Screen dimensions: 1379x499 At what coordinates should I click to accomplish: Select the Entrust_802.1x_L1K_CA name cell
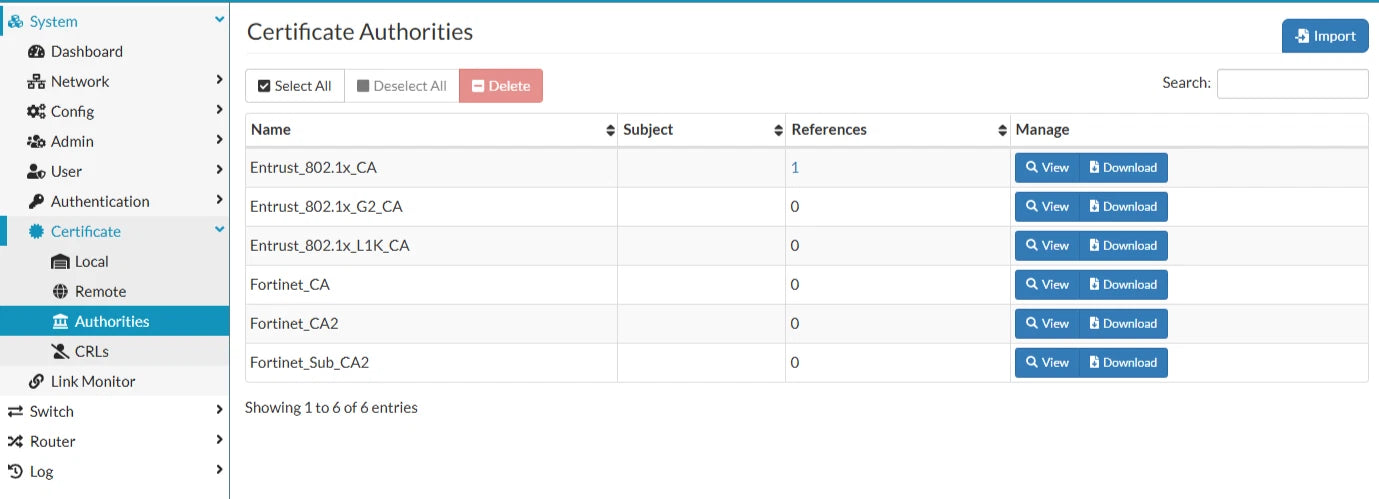tap(431, 246)
